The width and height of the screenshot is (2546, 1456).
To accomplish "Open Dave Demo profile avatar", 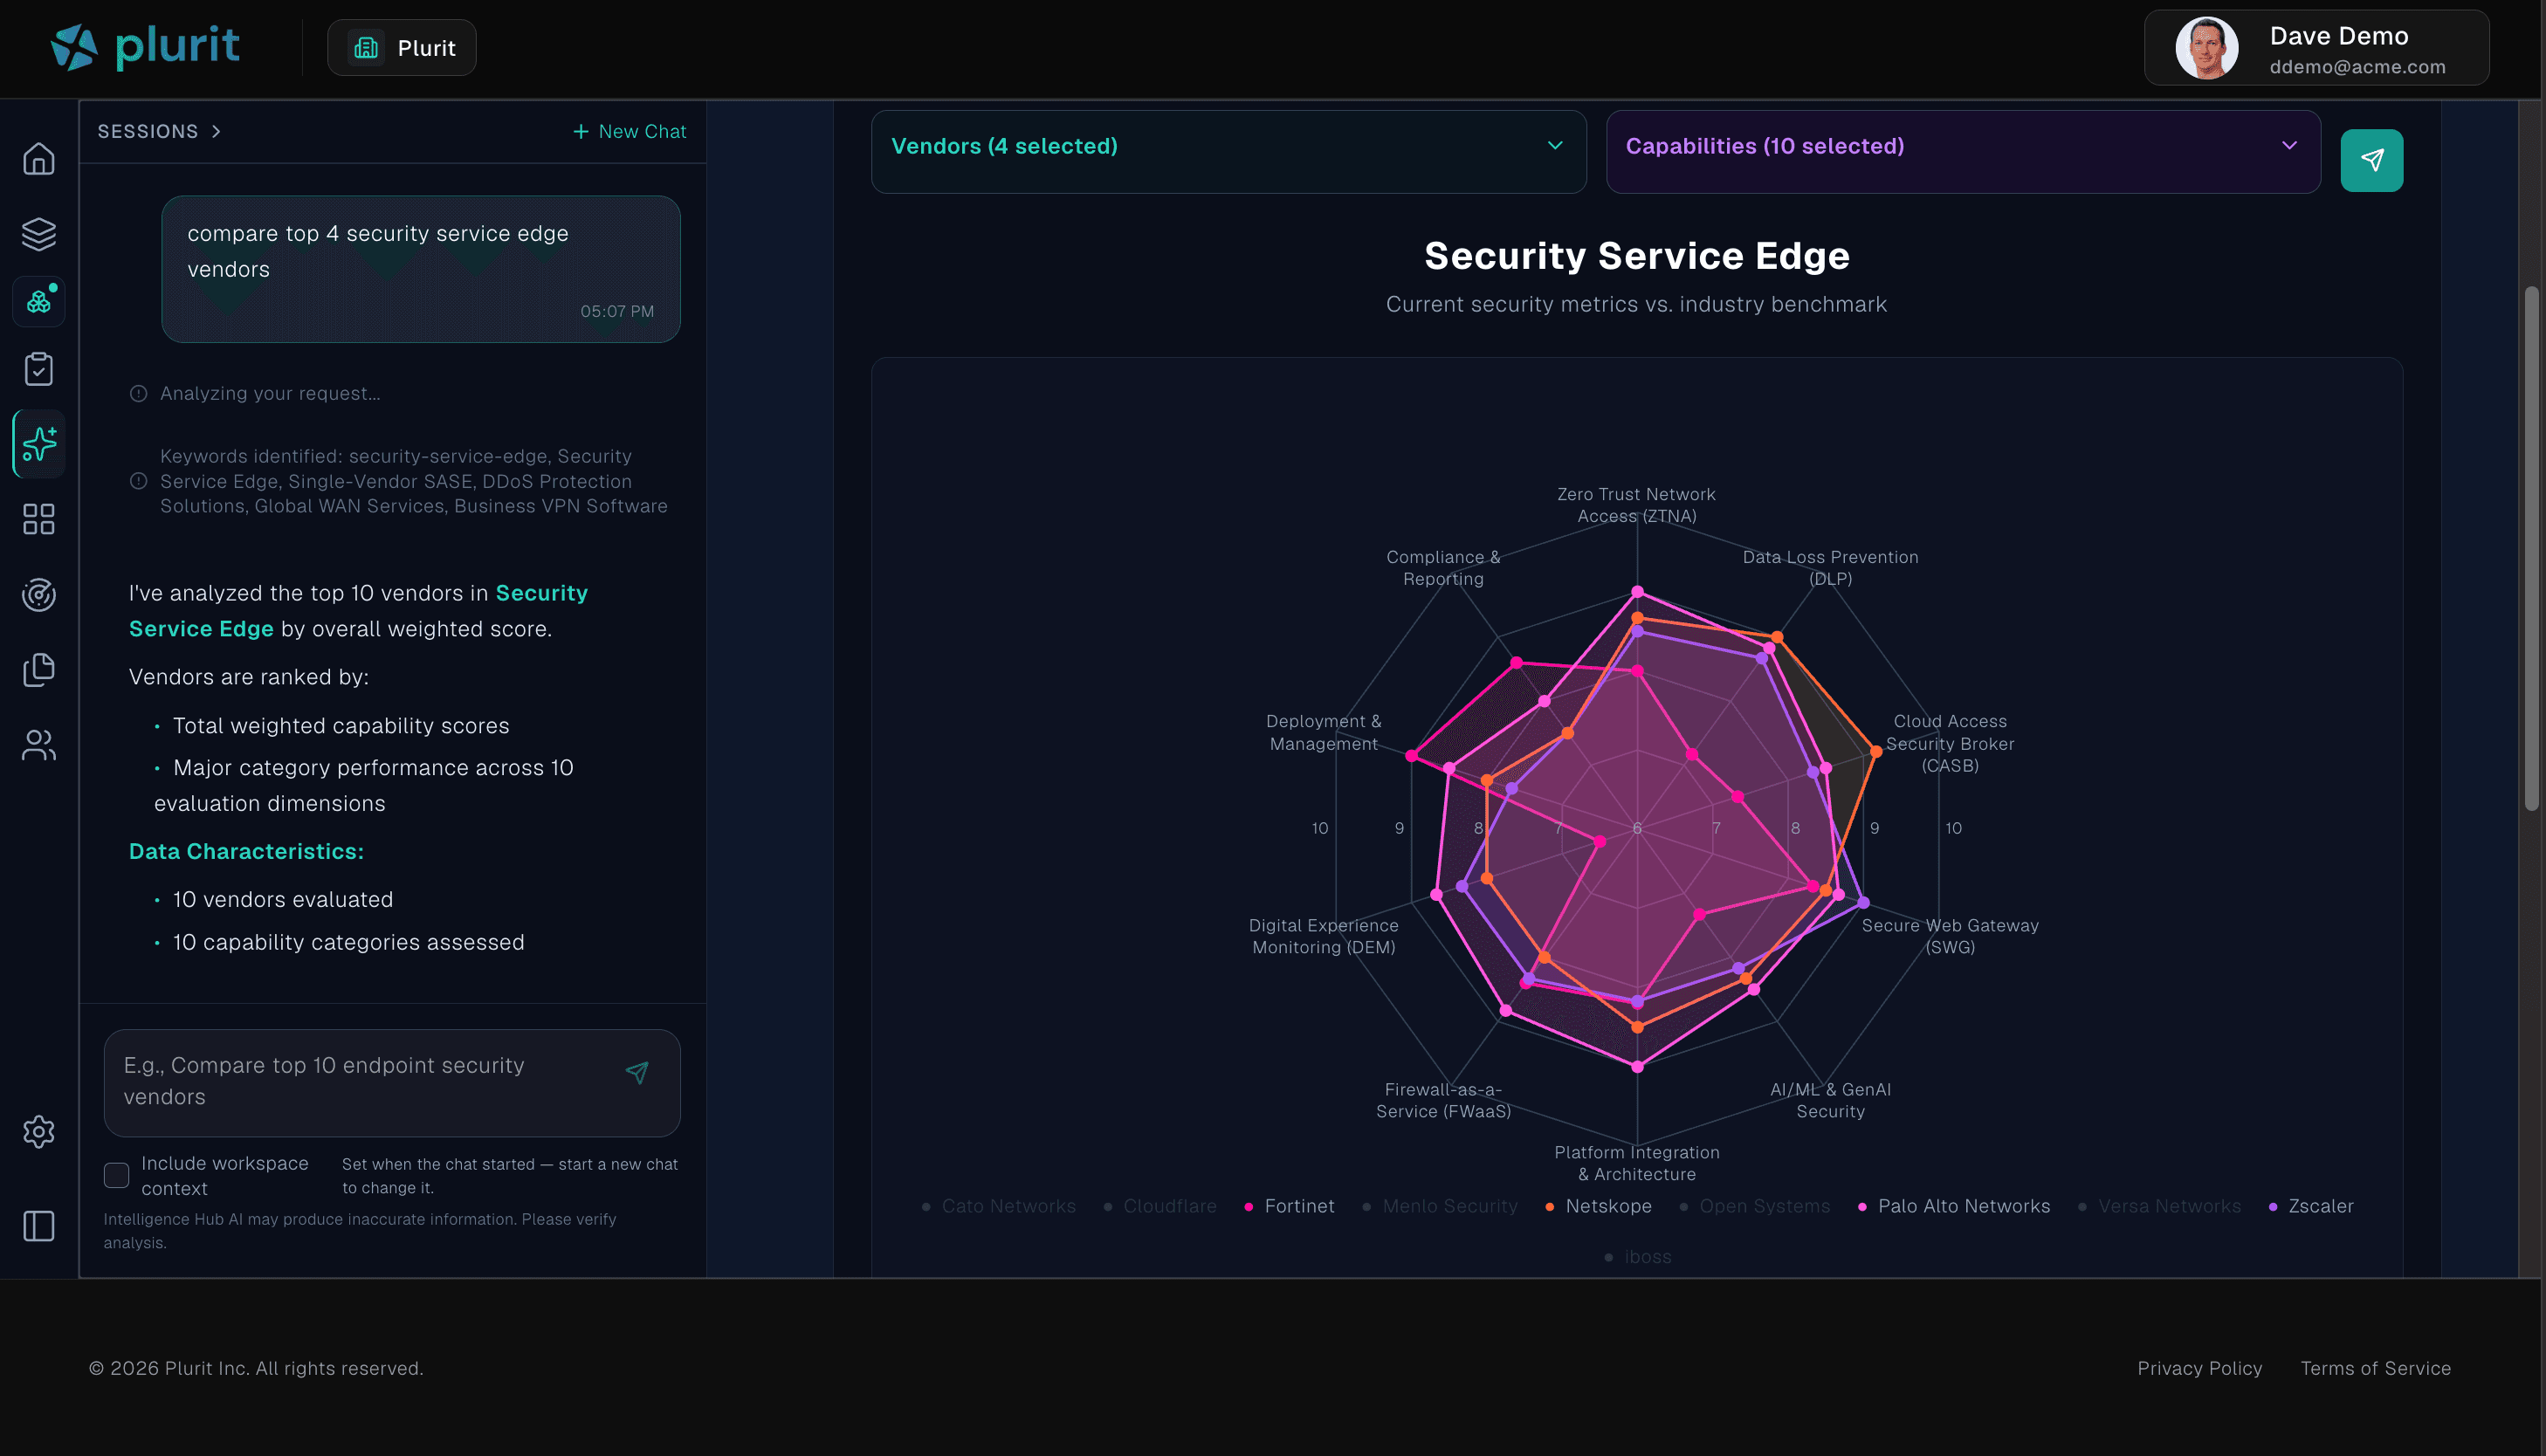I will (x=2207, y=48).
